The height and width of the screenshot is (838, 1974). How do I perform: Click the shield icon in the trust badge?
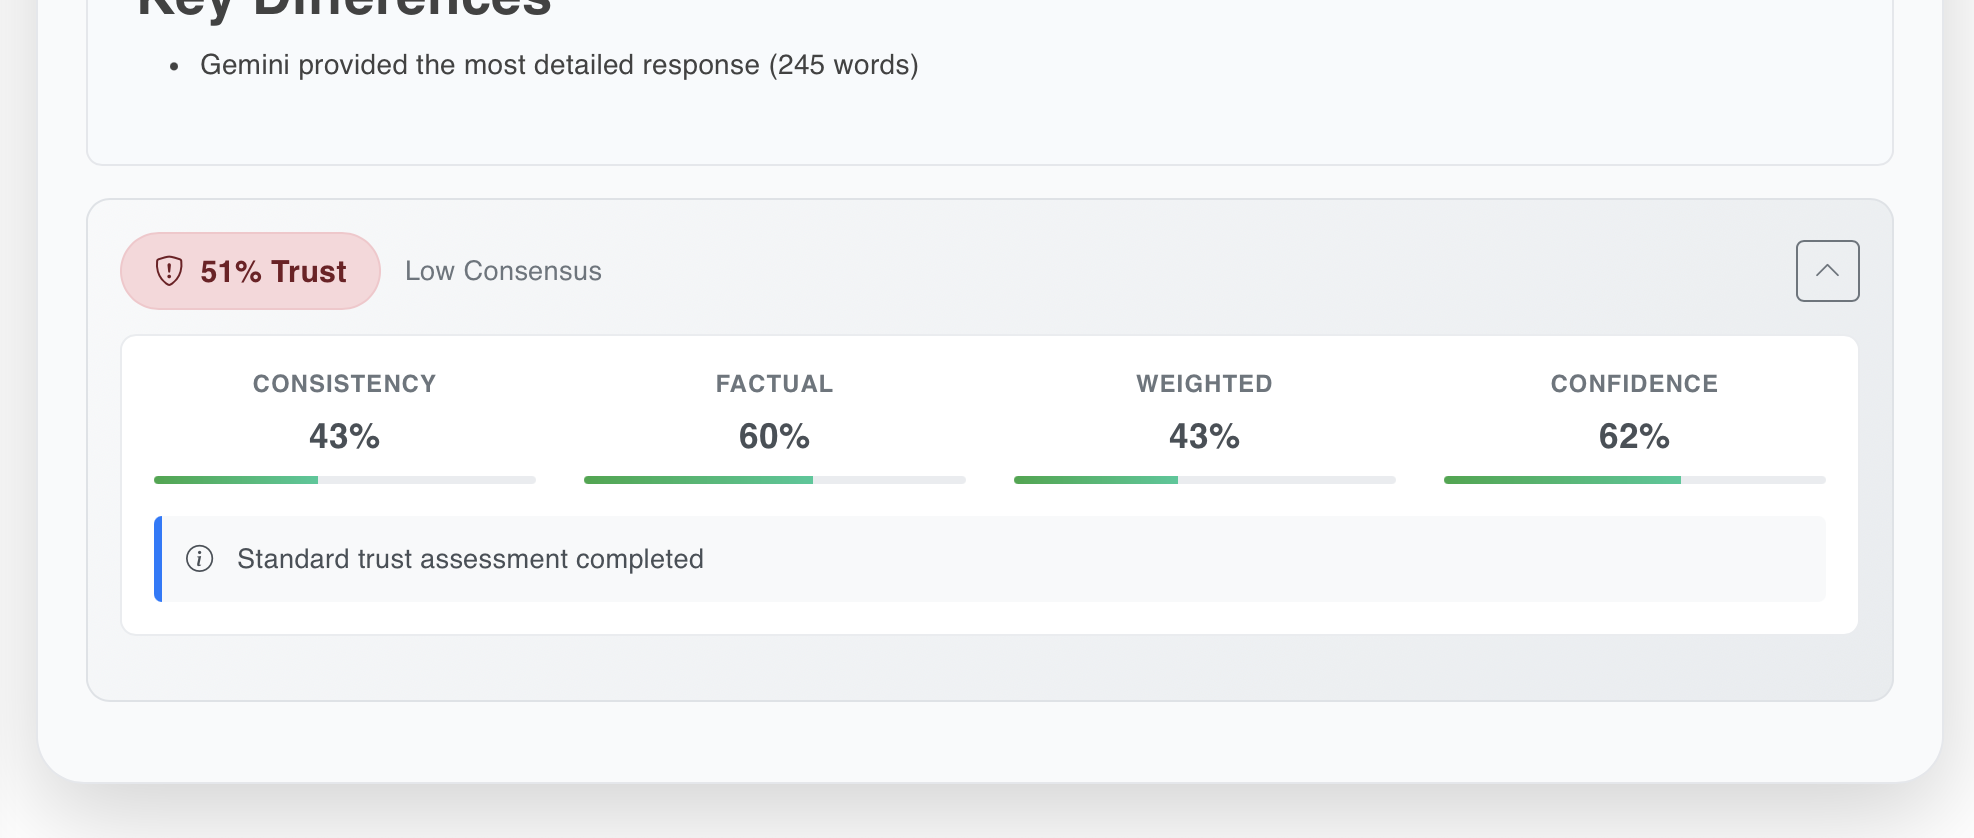click(x=169, y=271)
